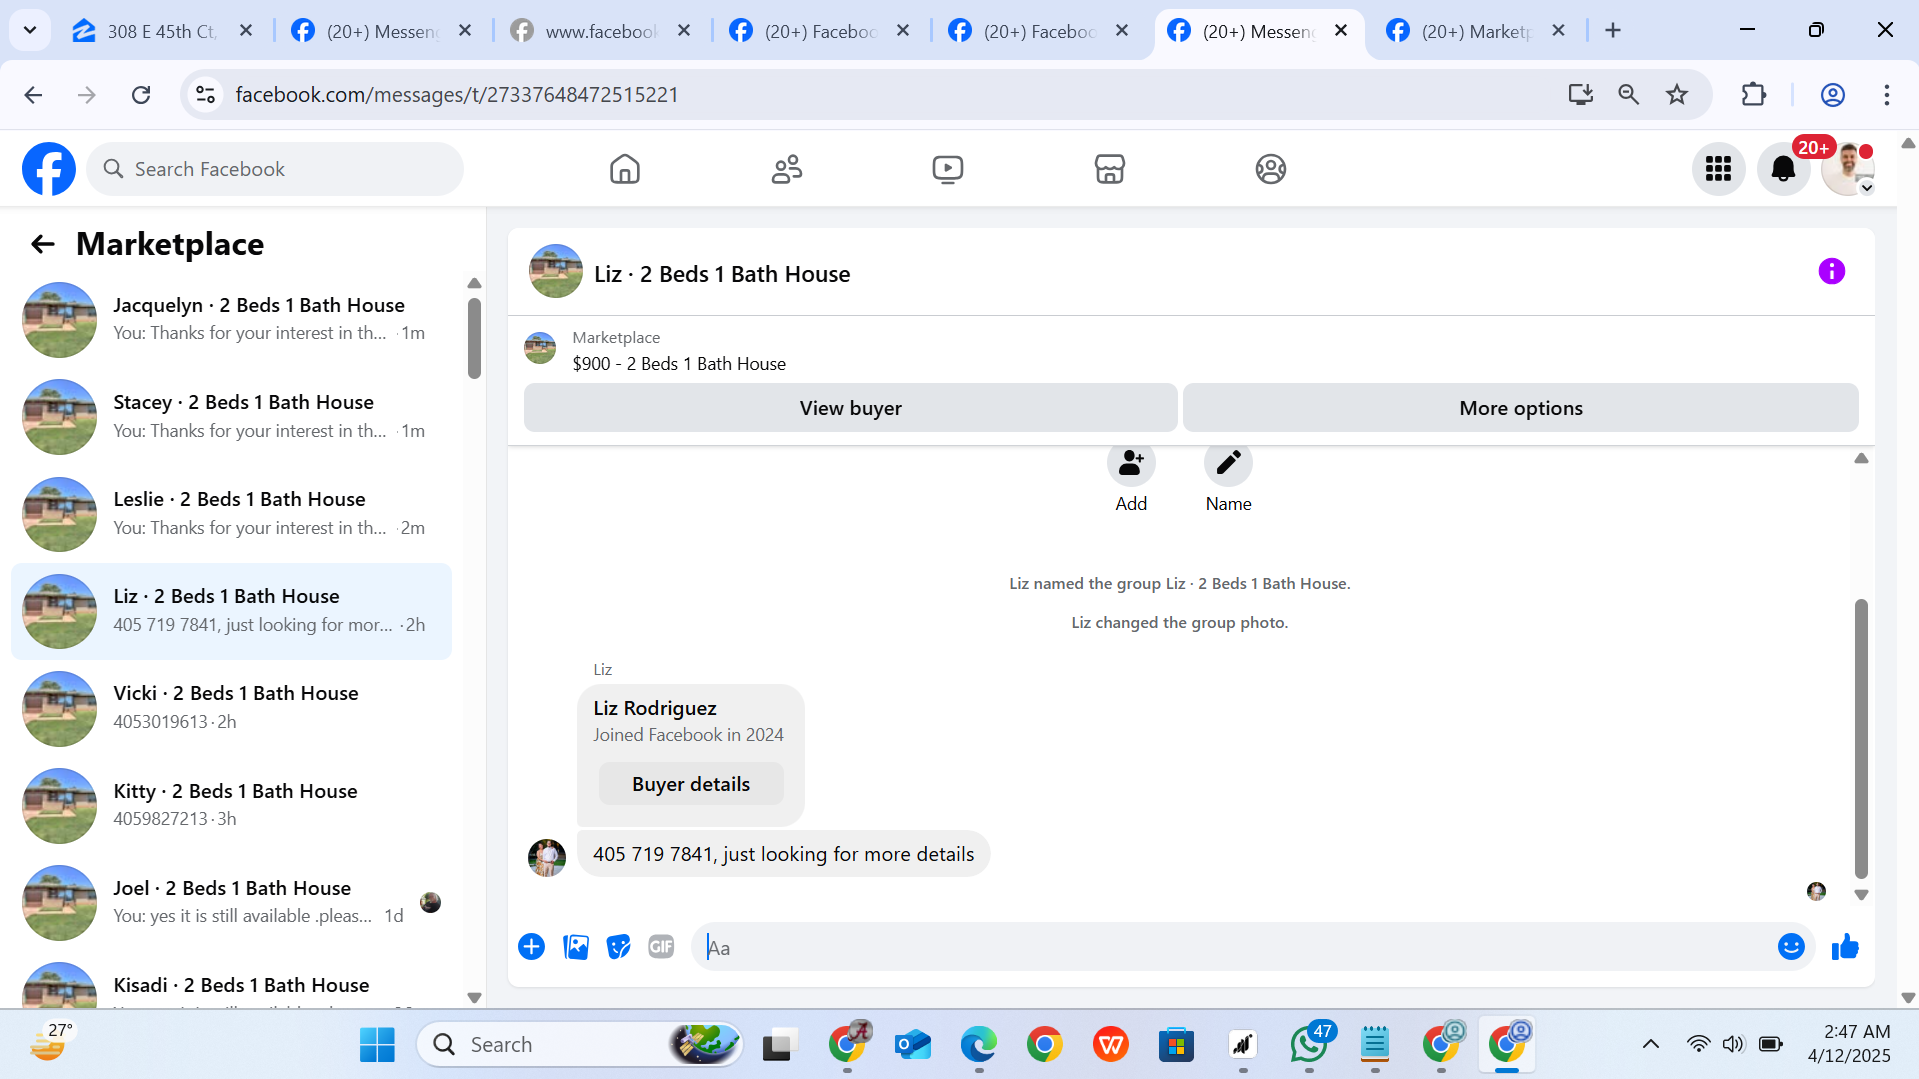
Task: Switch to the www.facebook browser tab
Action: point(602,31)
